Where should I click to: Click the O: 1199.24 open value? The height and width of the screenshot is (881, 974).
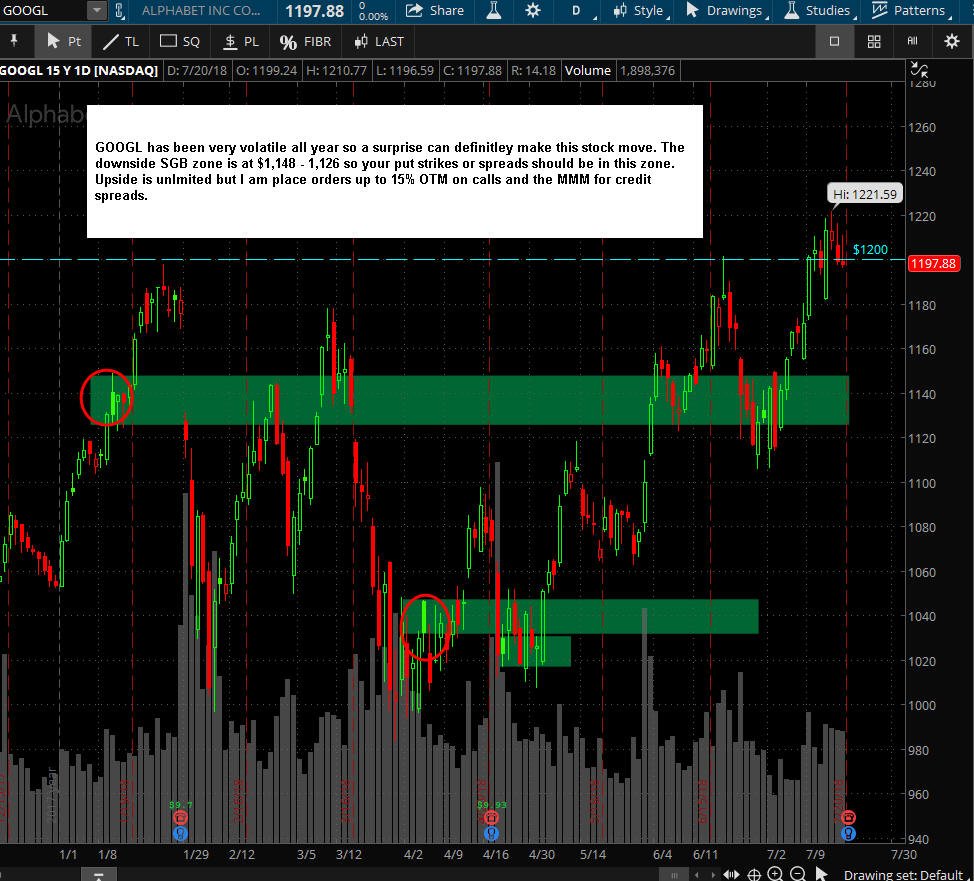(x=266, y=71)
